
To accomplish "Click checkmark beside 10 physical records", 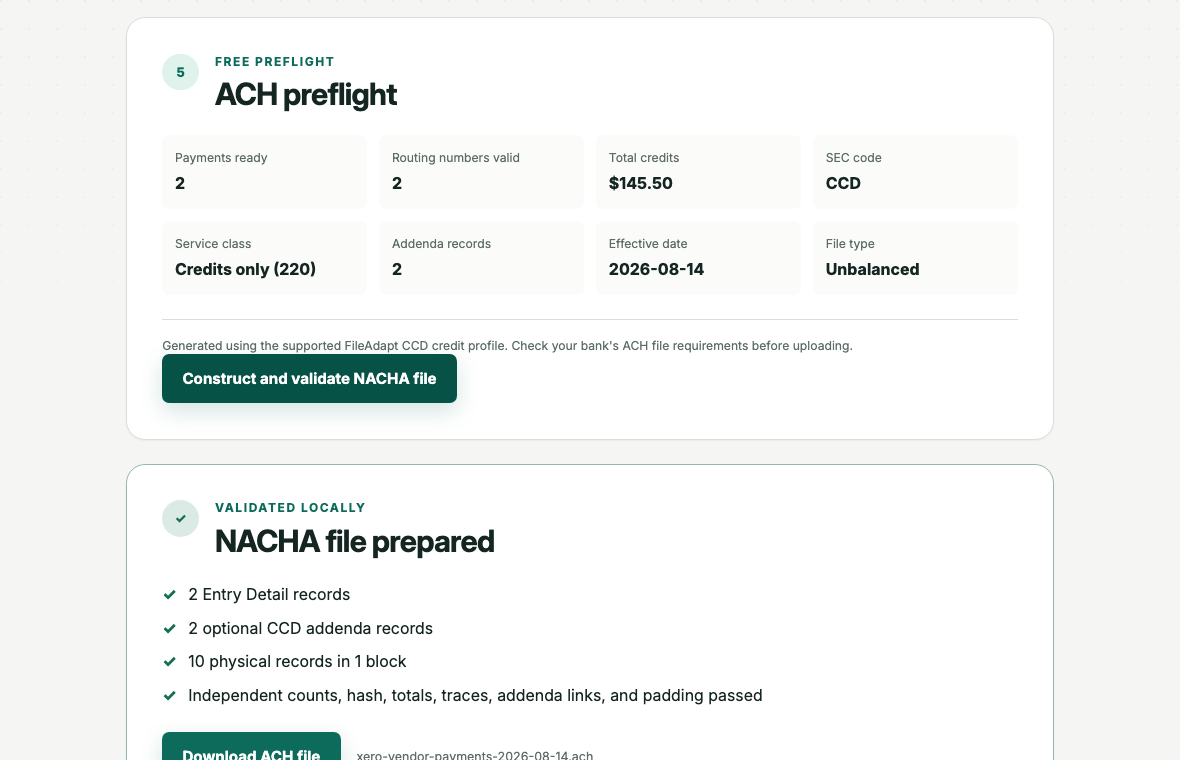I will [x=169, y=661].
